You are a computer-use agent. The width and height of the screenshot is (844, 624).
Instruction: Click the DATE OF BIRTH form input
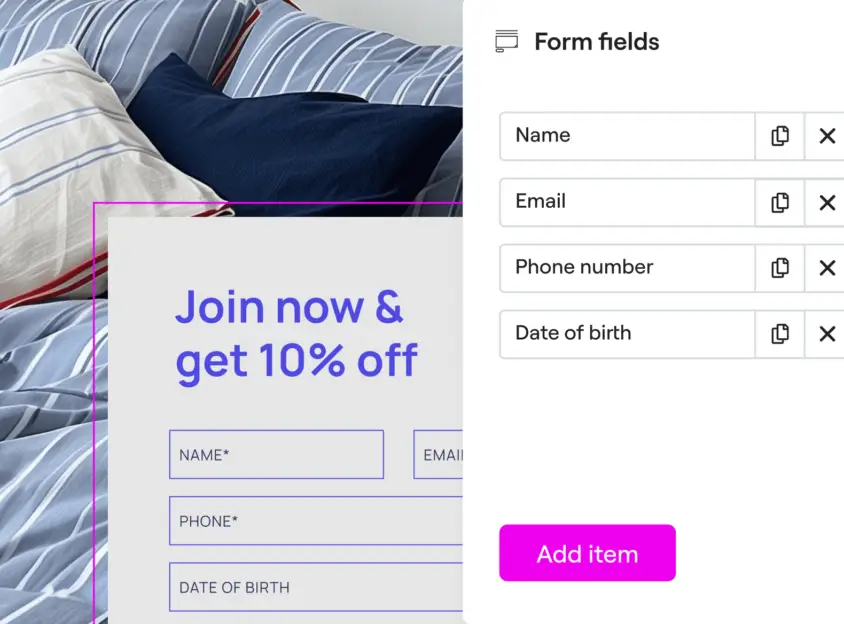coord(315,587)
